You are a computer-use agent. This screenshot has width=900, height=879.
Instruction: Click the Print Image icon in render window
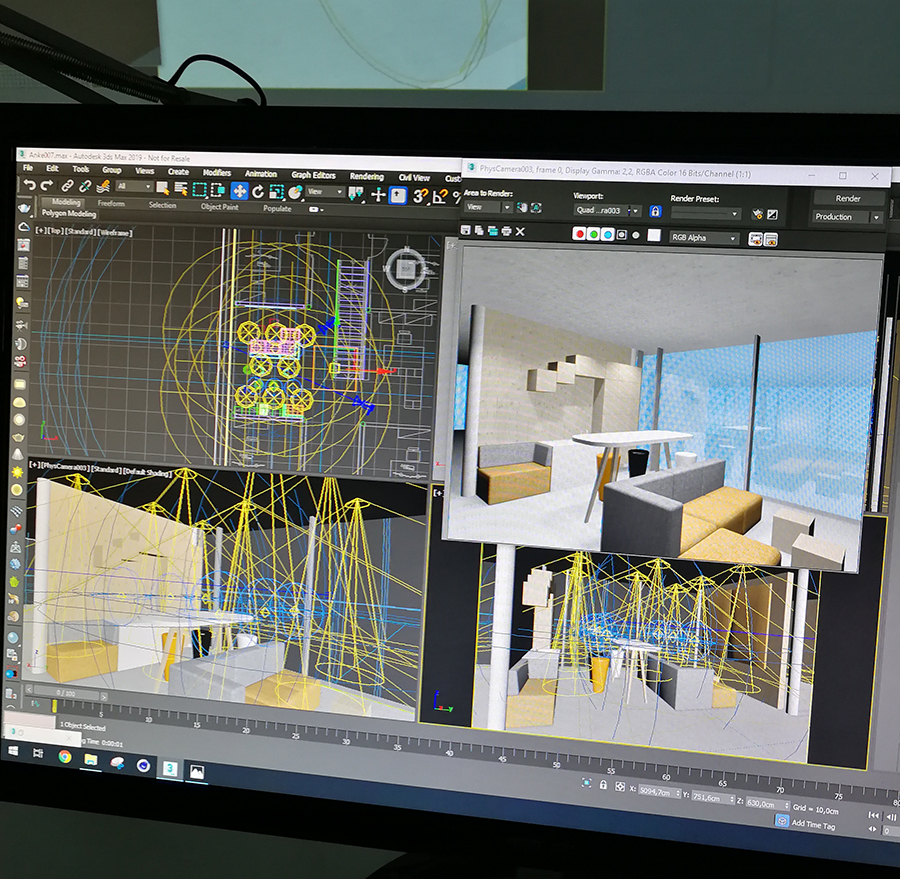[505, 232]
